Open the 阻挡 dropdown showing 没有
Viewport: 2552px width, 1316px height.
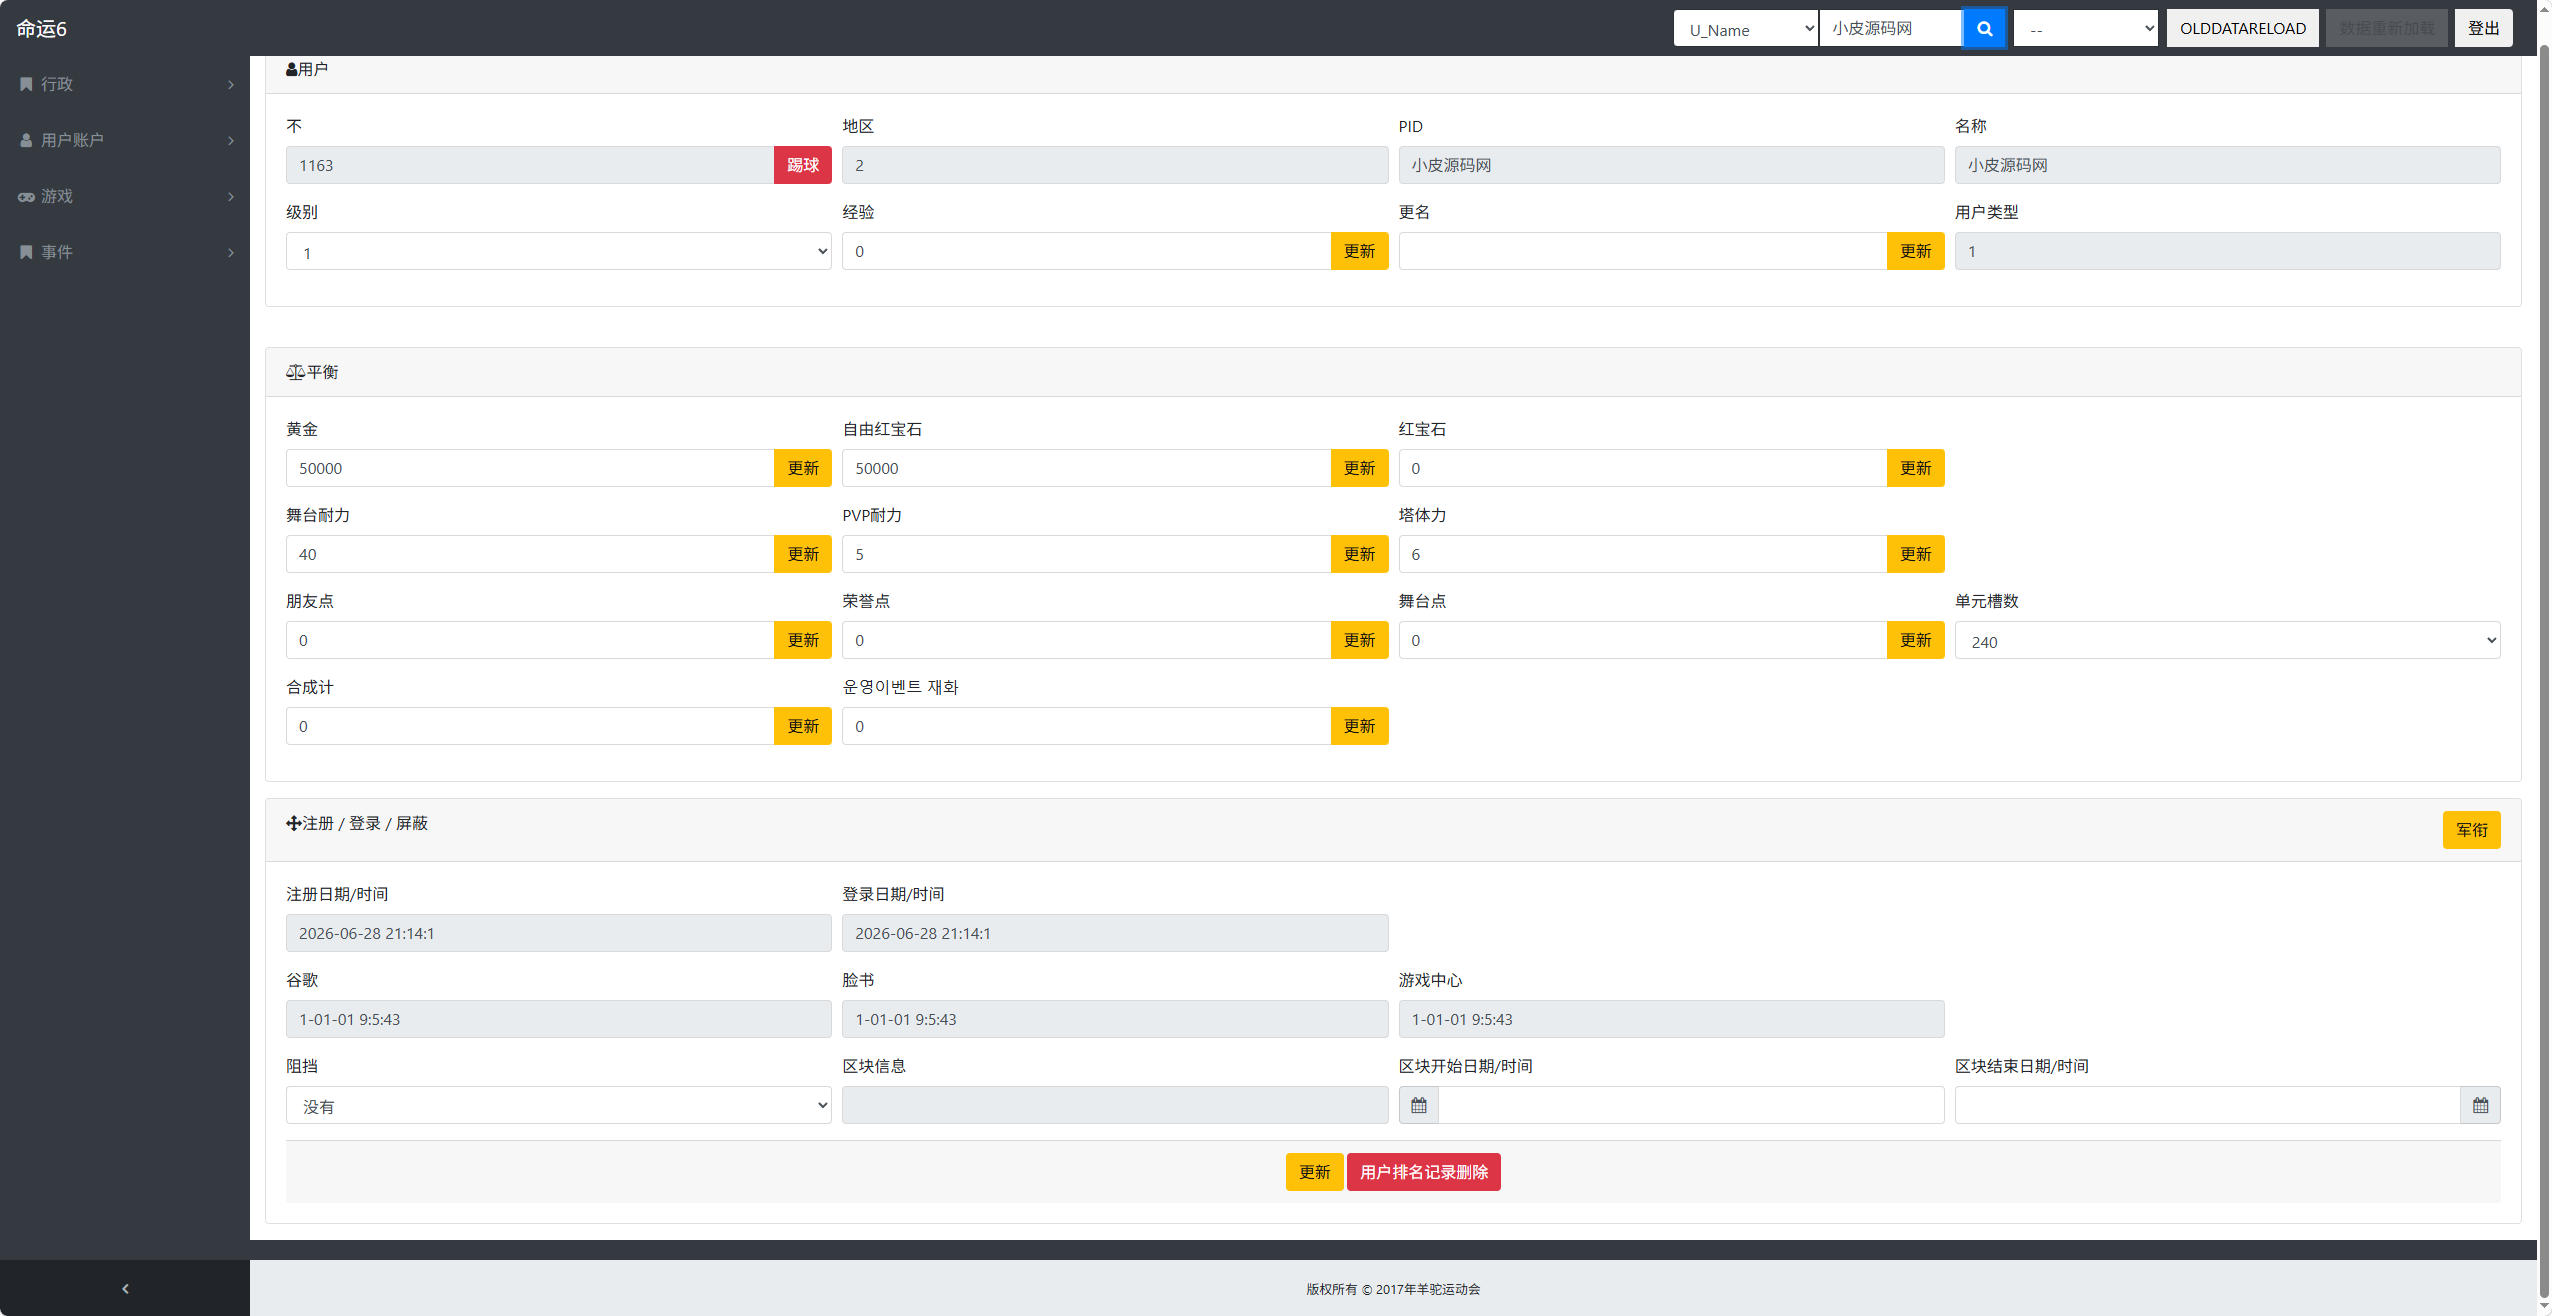pos(559,1105)
